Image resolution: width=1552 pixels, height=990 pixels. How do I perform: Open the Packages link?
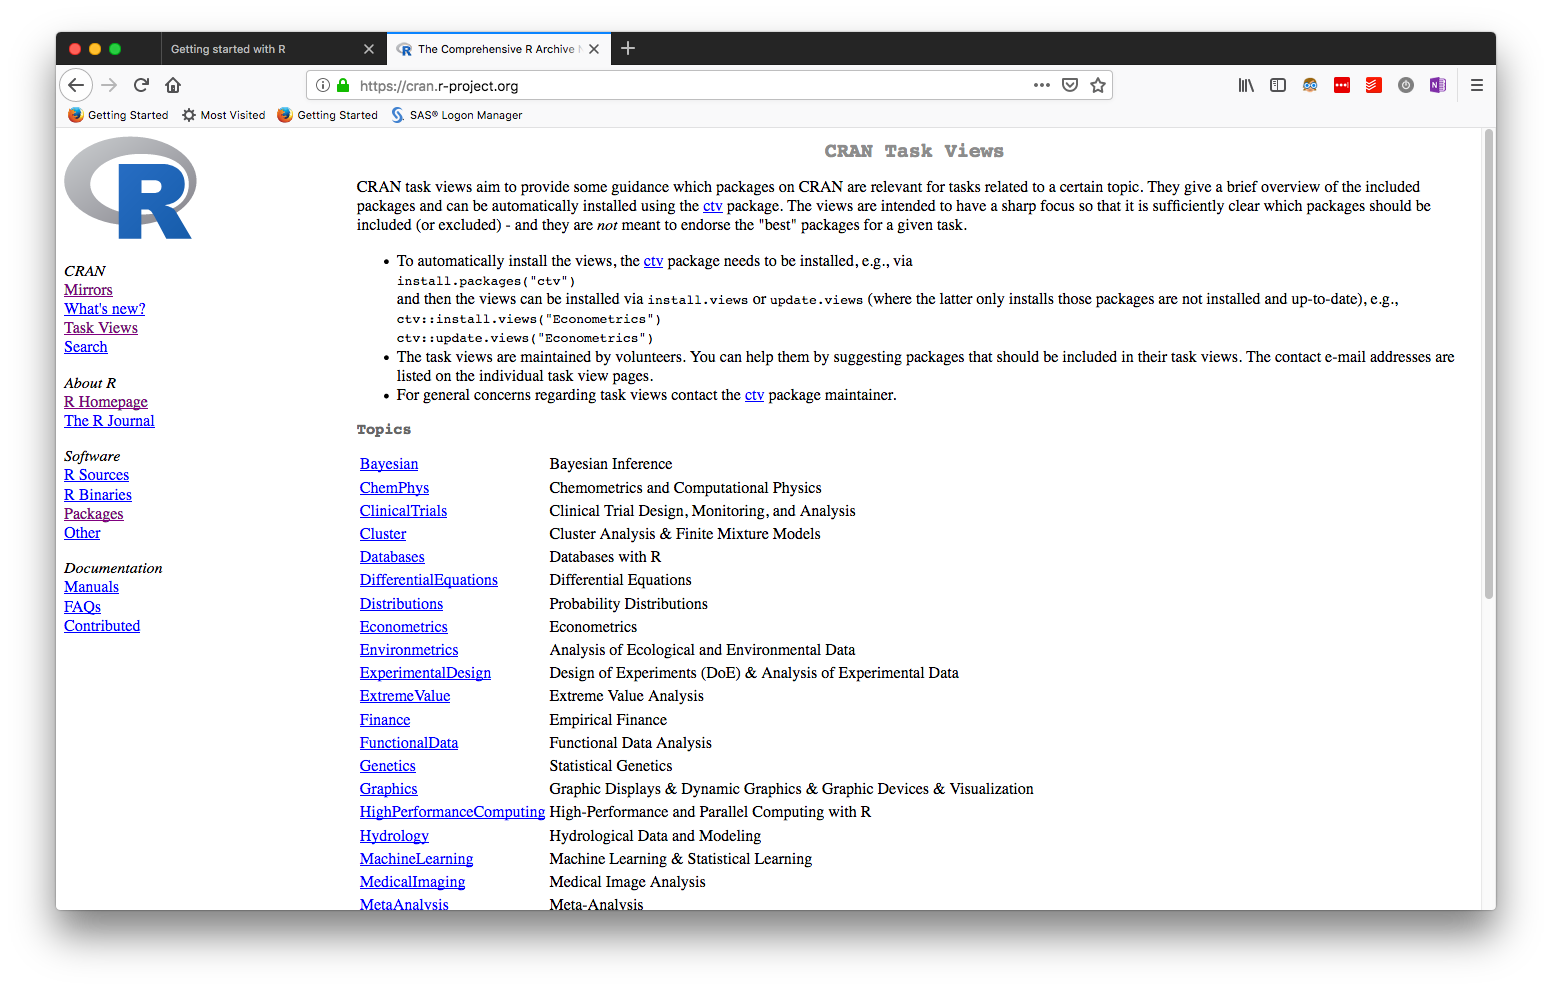coord(94,514)
